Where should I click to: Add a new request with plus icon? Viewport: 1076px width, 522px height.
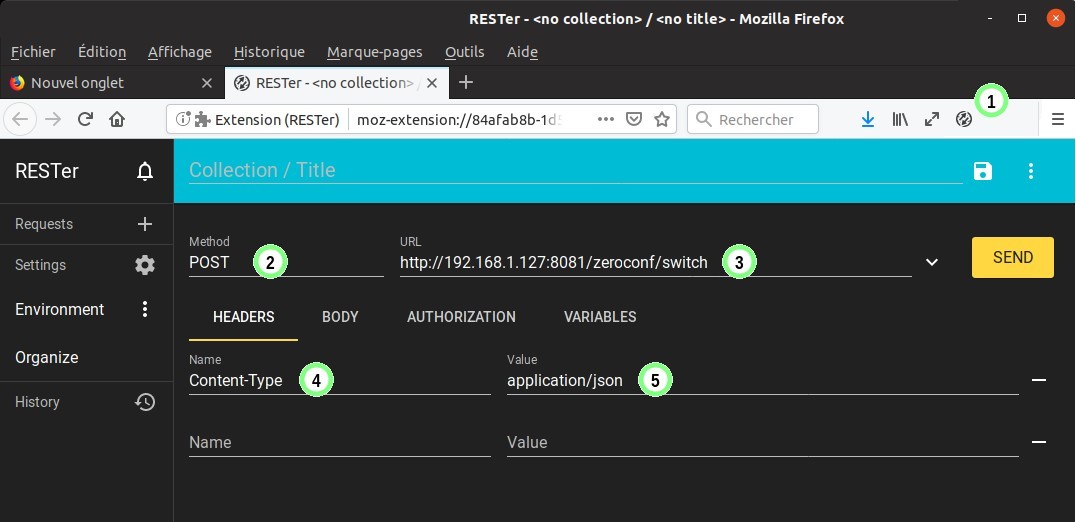(x=145, y=224)
